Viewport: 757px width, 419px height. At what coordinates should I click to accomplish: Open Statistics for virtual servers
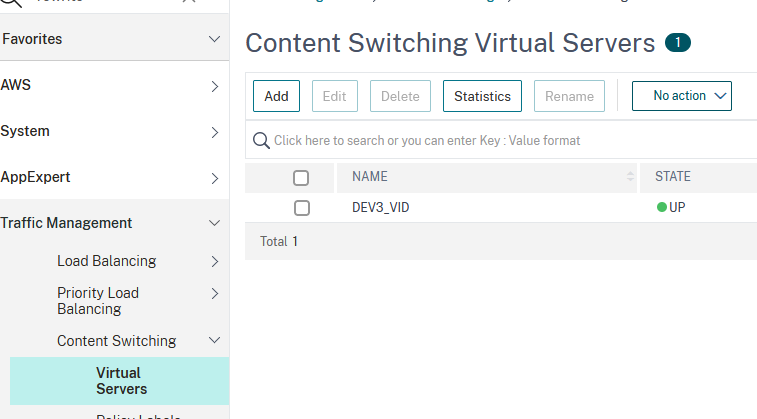[x=482, y=96]
